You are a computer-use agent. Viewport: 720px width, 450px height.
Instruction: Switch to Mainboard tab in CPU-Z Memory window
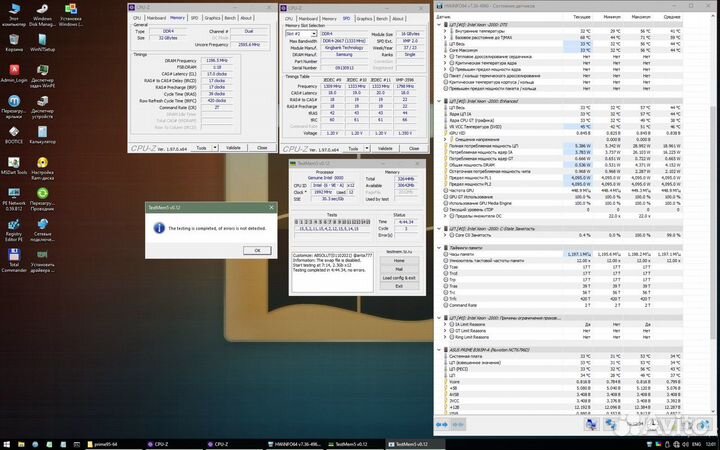156,18
